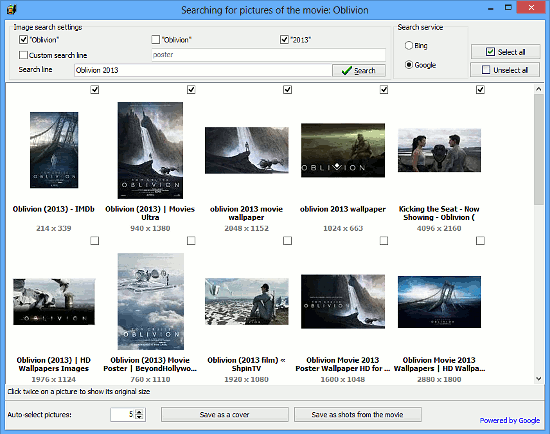
Task: Select the oblivion 2013 wallpaper thumbnail 1024 x 663
Action: tap(343, 150)
